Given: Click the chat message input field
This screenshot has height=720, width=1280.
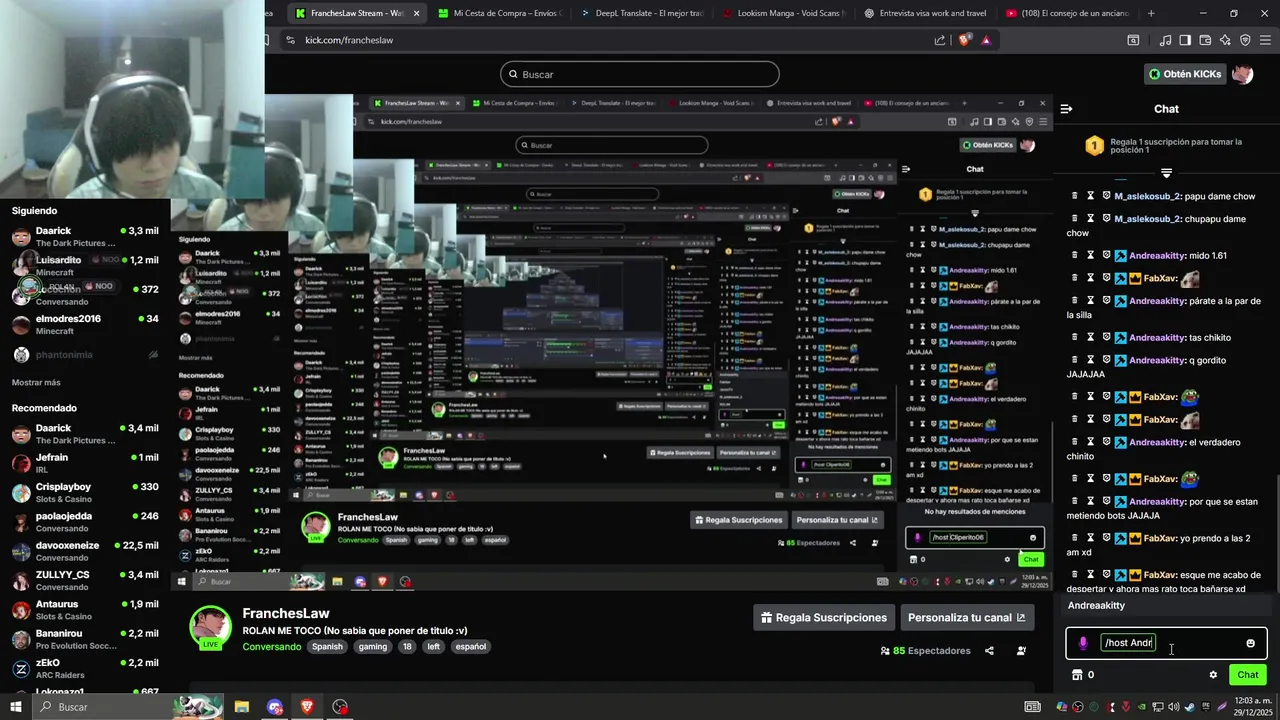Looking at the screenshot, I should point(1167,643).
